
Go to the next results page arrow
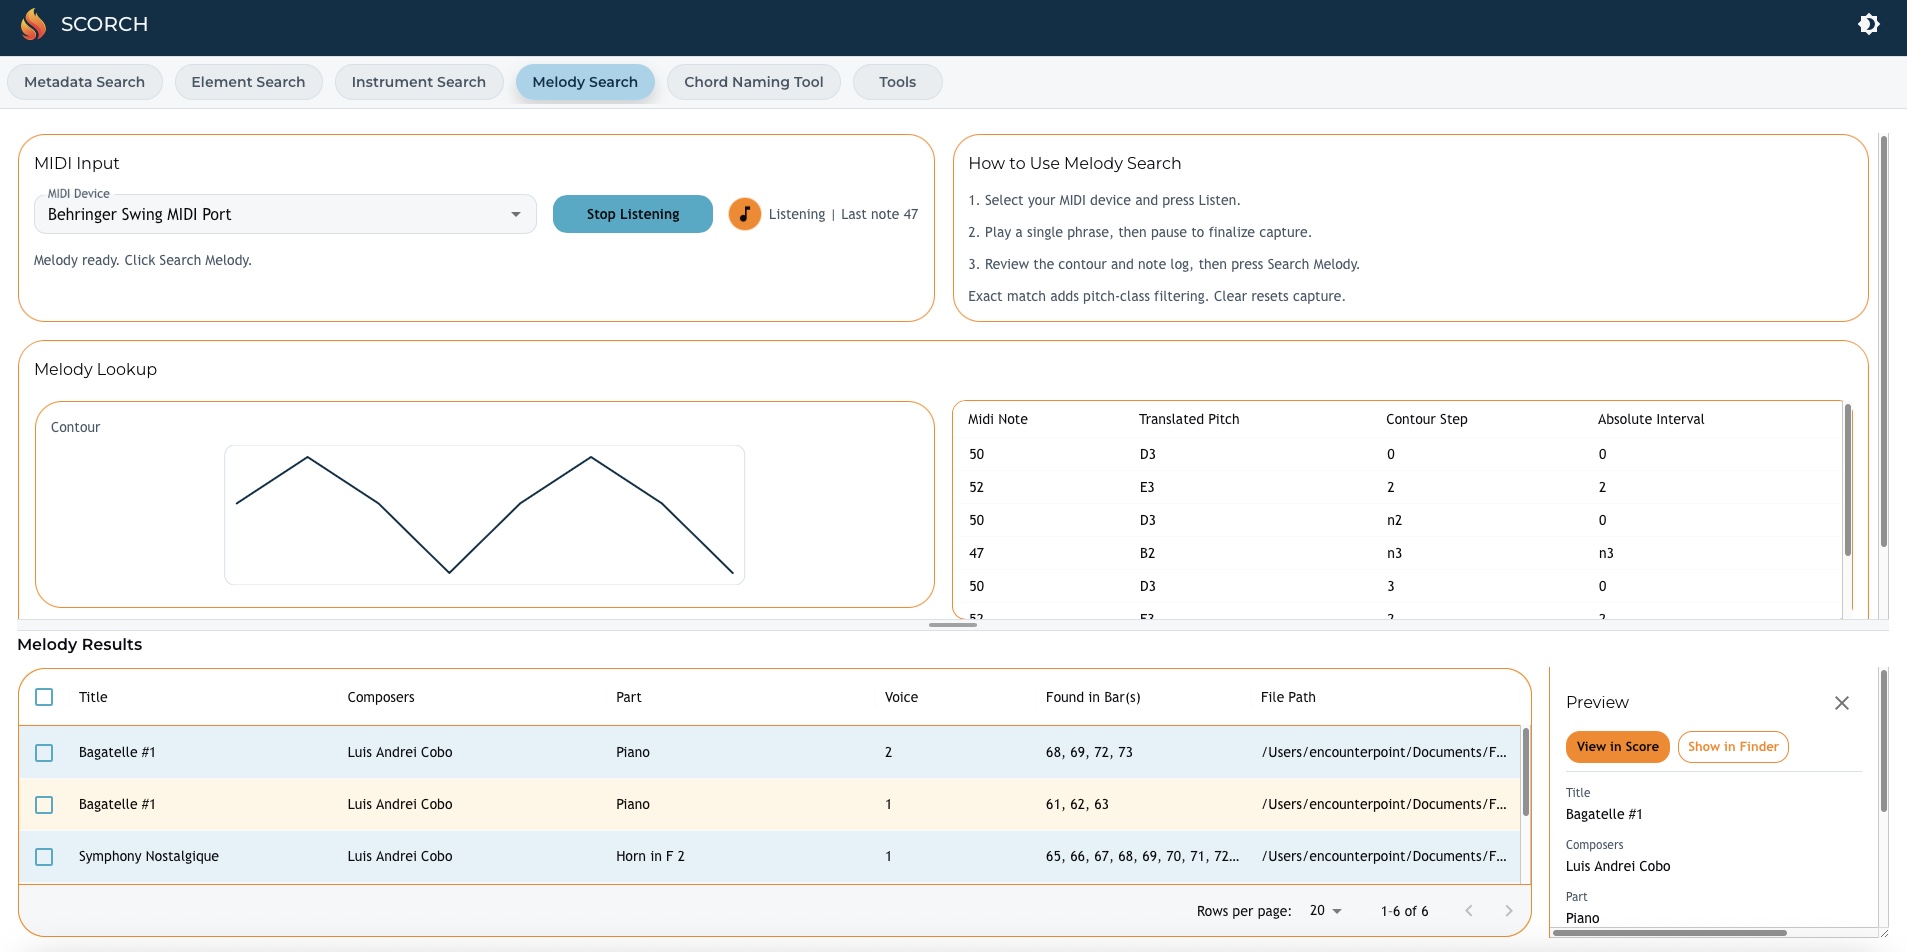[1508, 911]
